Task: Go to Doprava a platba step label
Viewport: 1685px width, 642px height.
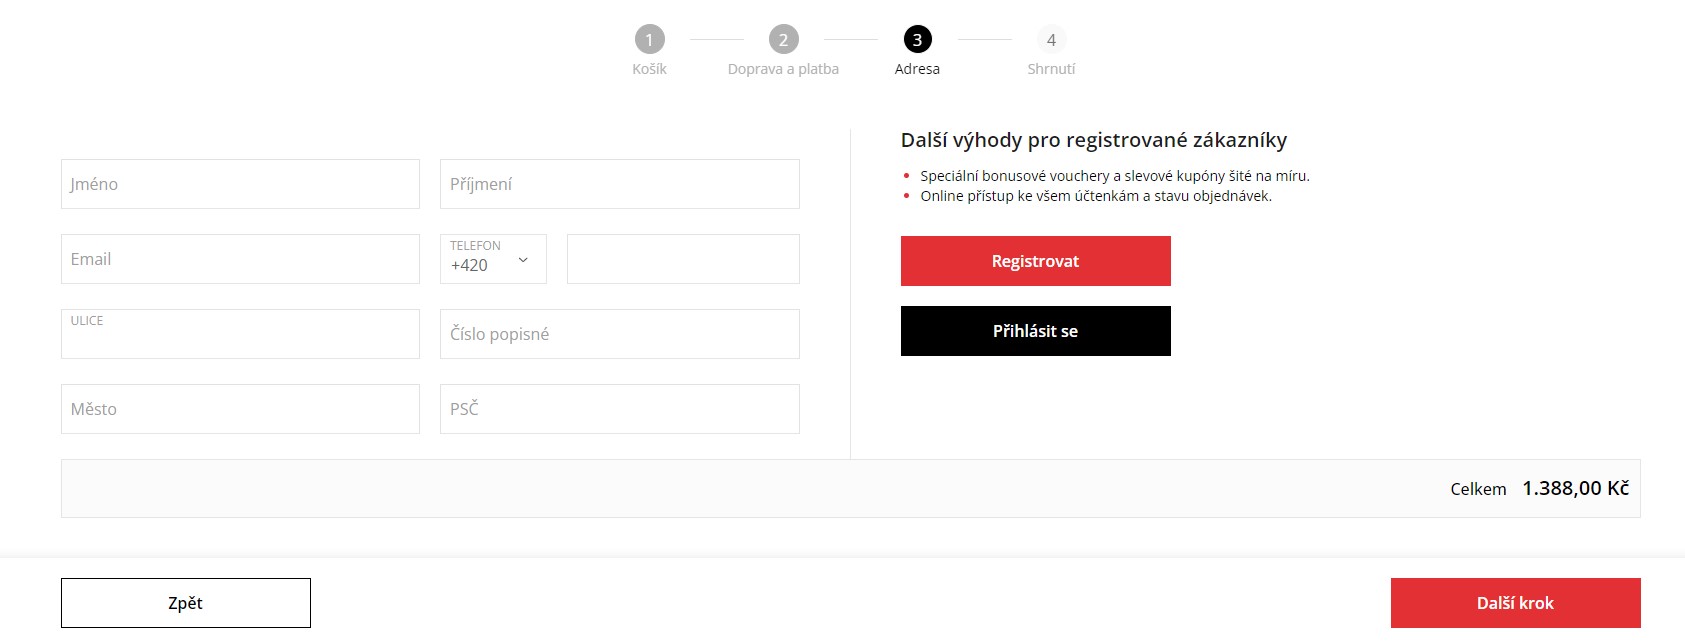Action: (x=783, y=69)
